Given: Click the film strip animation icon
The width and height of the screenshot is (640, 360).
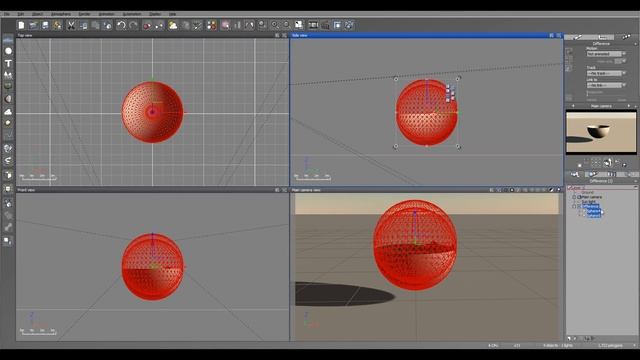Looking at the screenshot, I should click(313, 25).
